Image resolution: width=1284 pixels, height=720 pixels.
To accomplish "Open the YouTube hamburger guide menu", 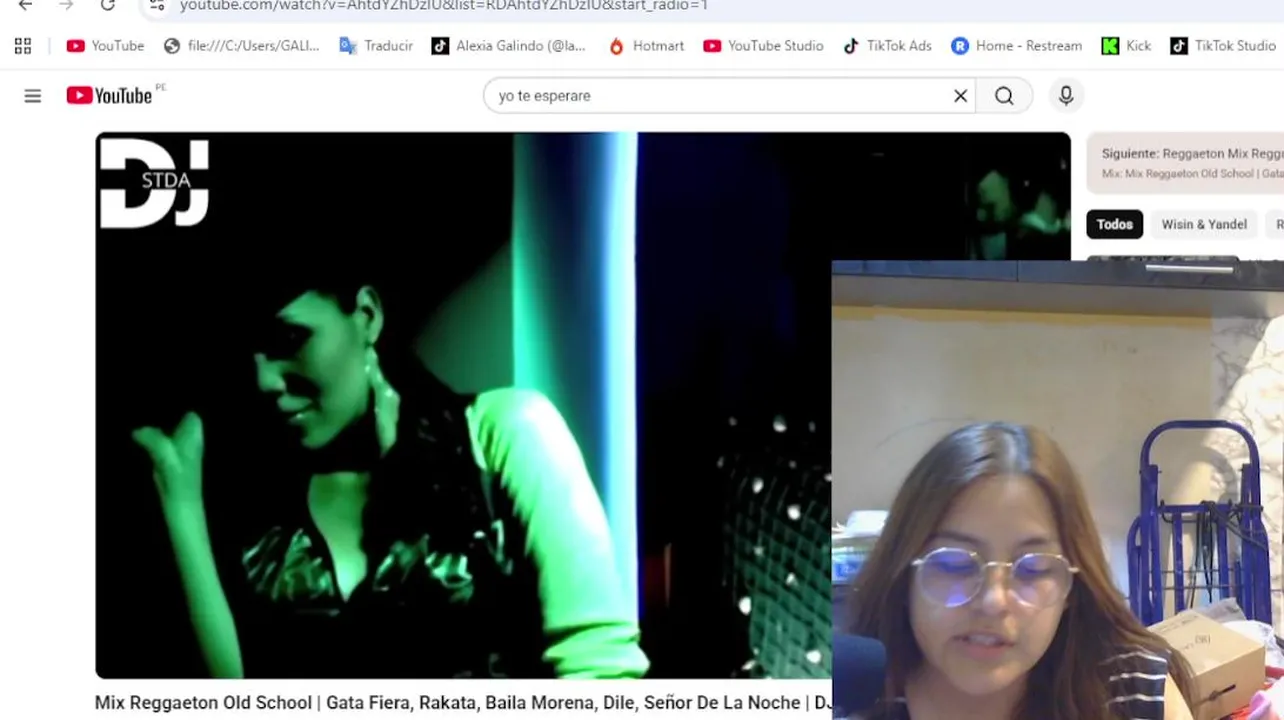I will tap(33, 96).
